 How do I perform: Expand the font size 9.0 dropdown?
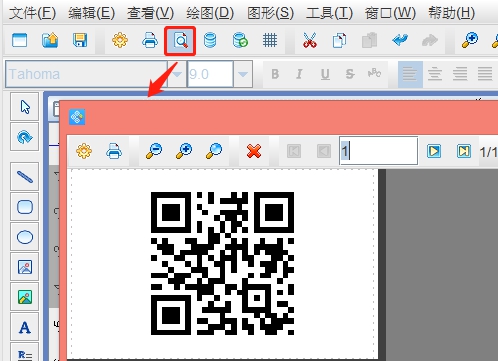point(243,74)
